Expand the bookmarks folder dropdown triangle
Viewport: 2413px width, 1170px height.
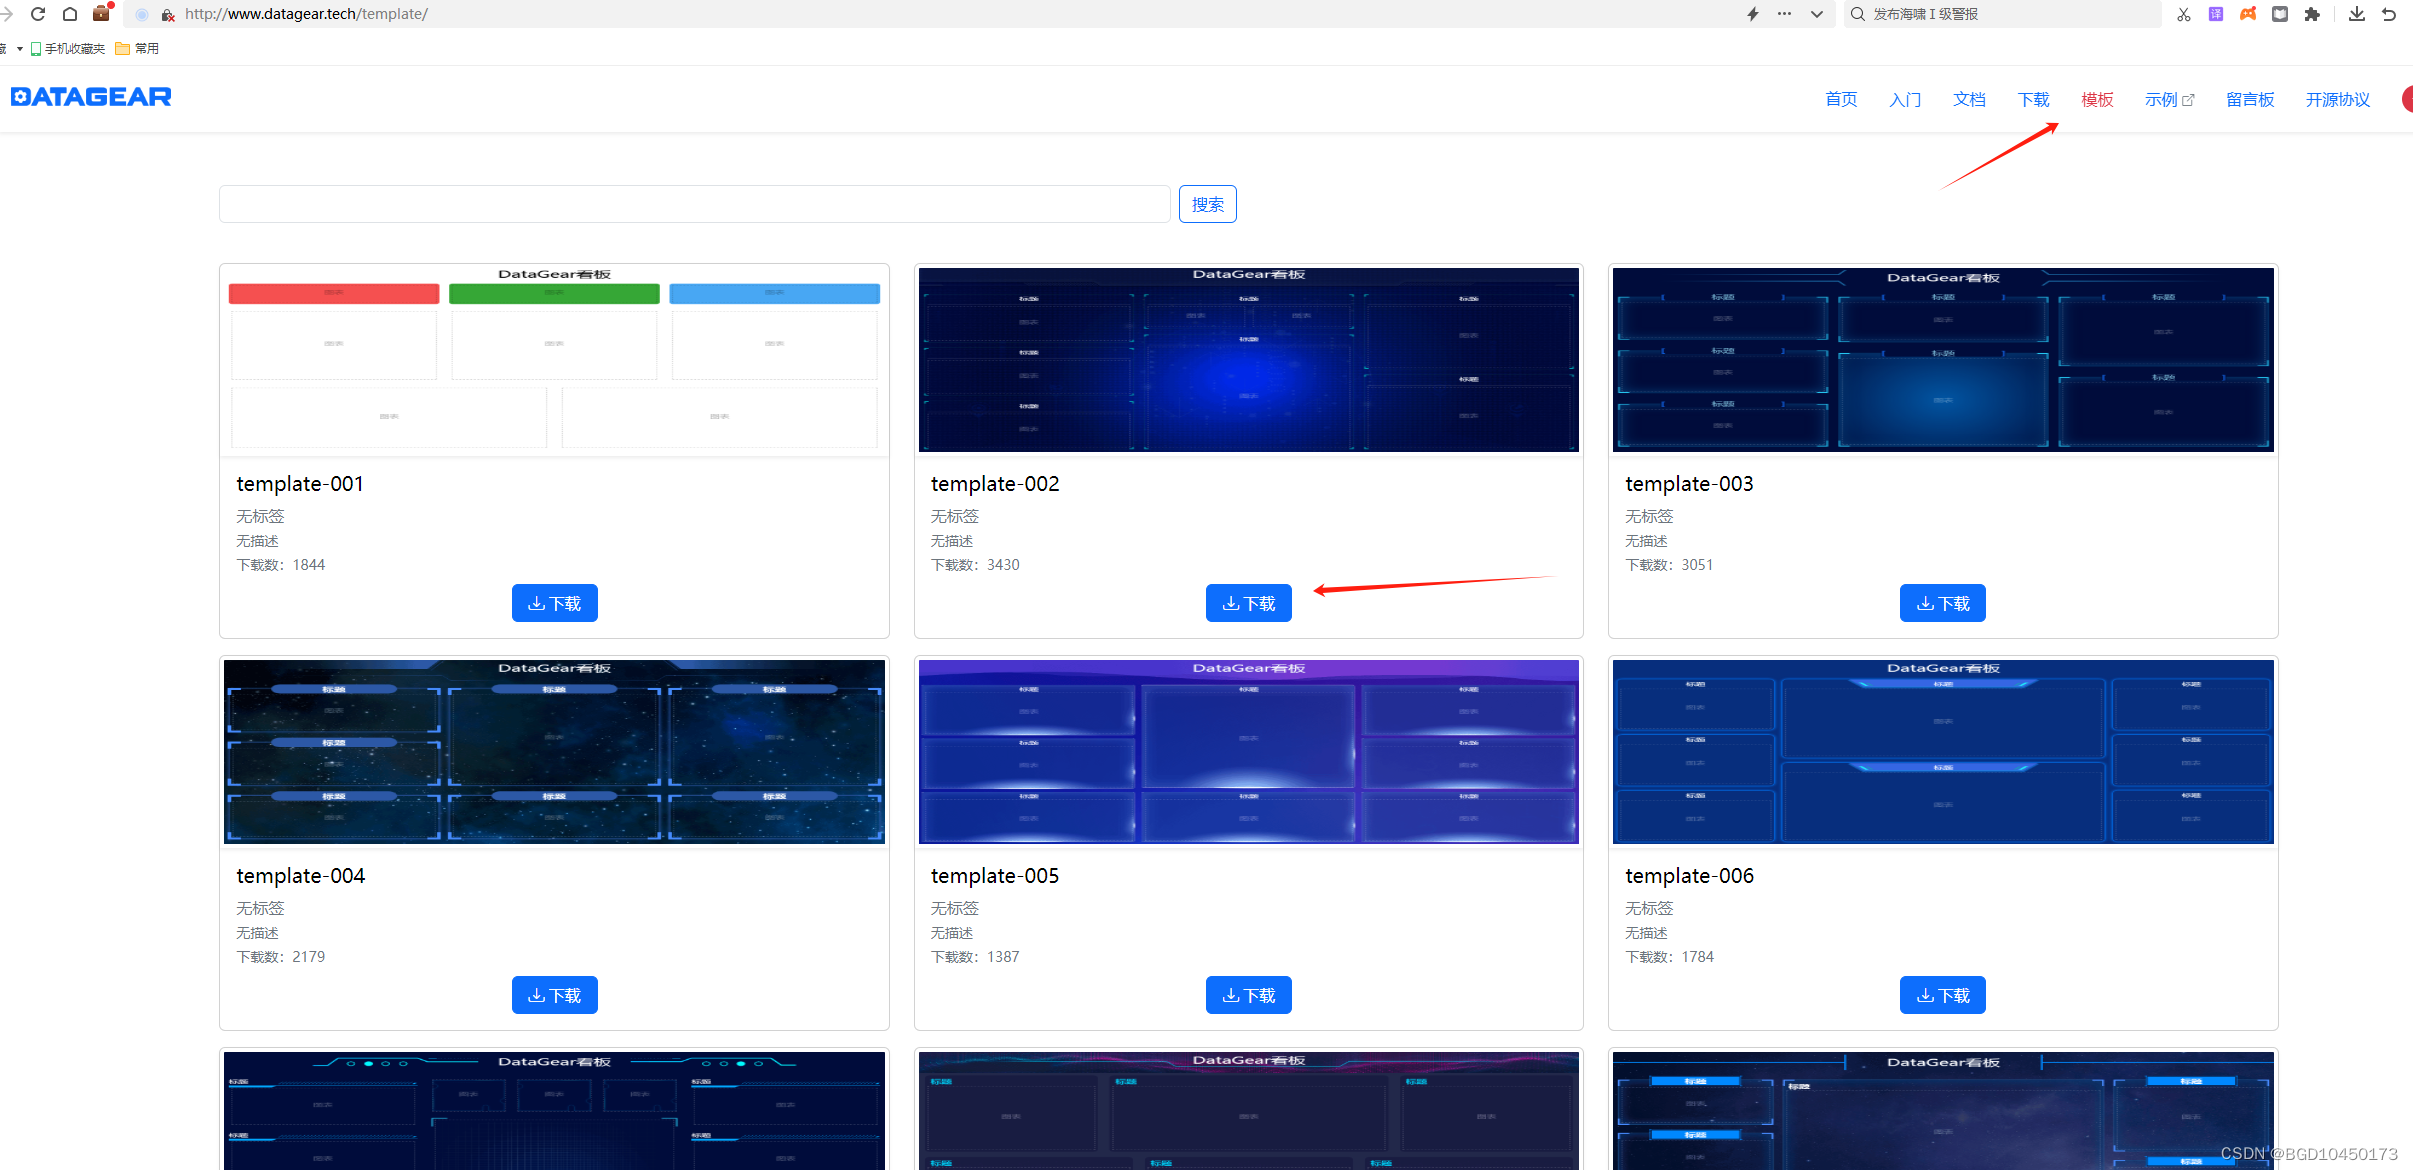(17, 48)
